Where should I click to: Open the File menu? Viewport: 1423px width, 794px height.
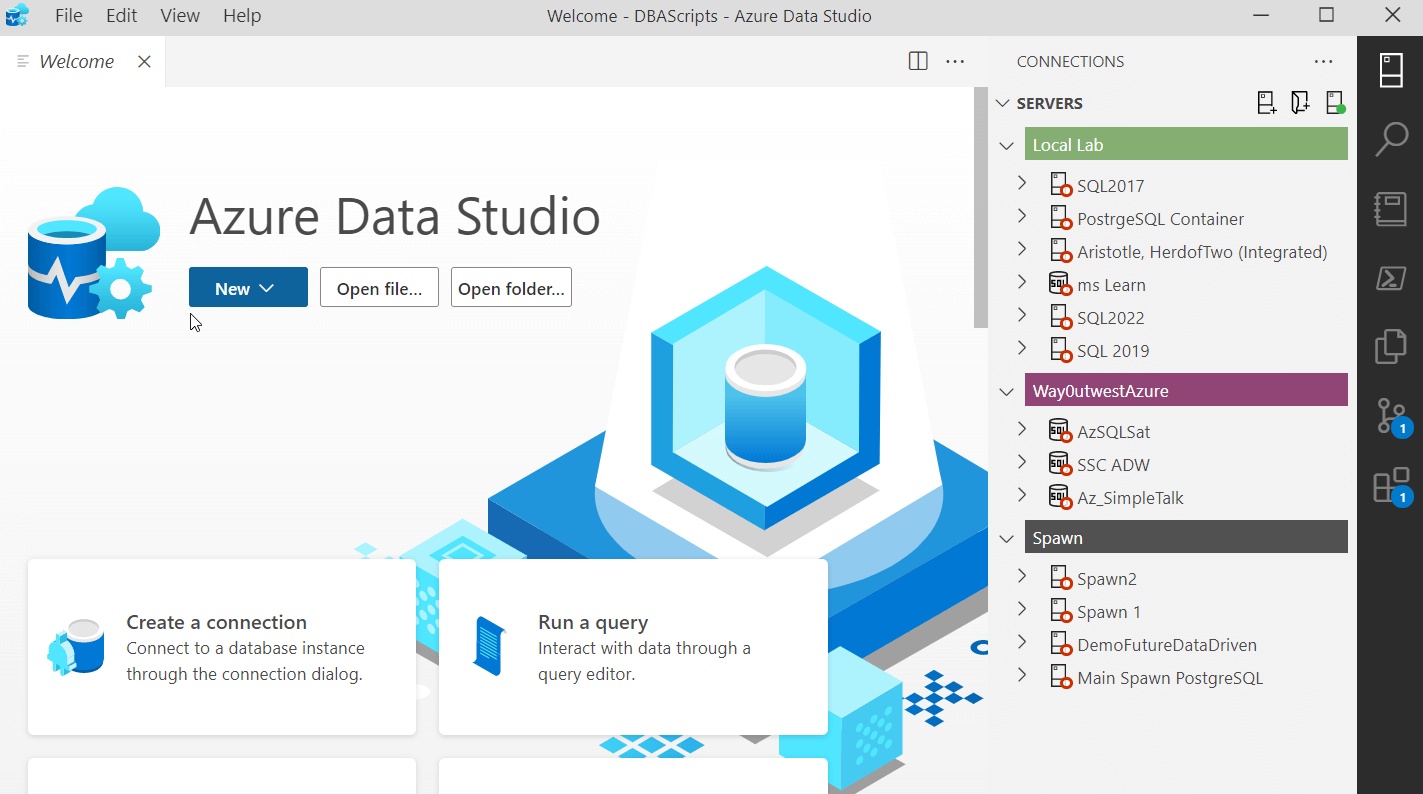[x=69, y=16]
